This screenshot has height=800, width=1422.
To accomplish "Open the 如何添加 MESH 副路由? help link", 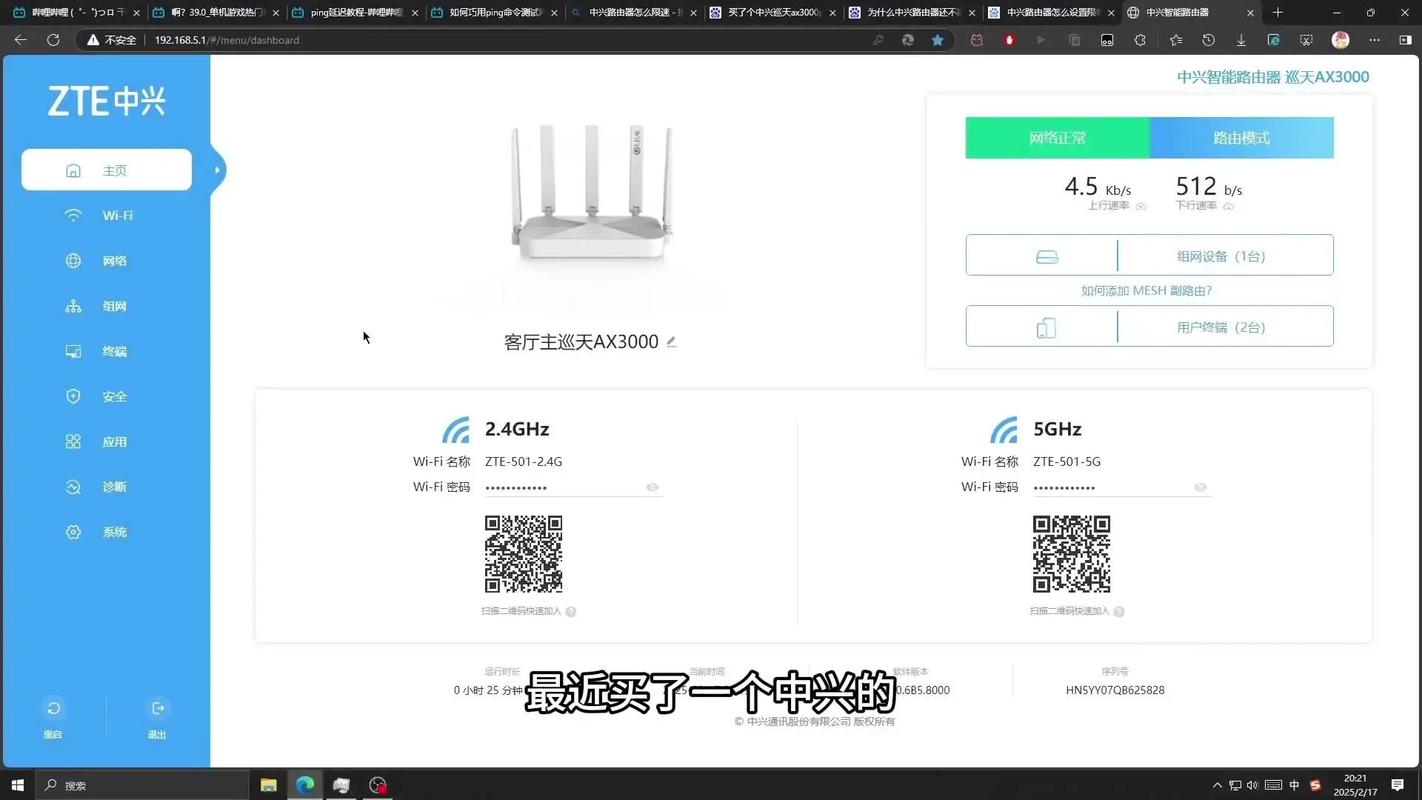I will coord(1146,291).
